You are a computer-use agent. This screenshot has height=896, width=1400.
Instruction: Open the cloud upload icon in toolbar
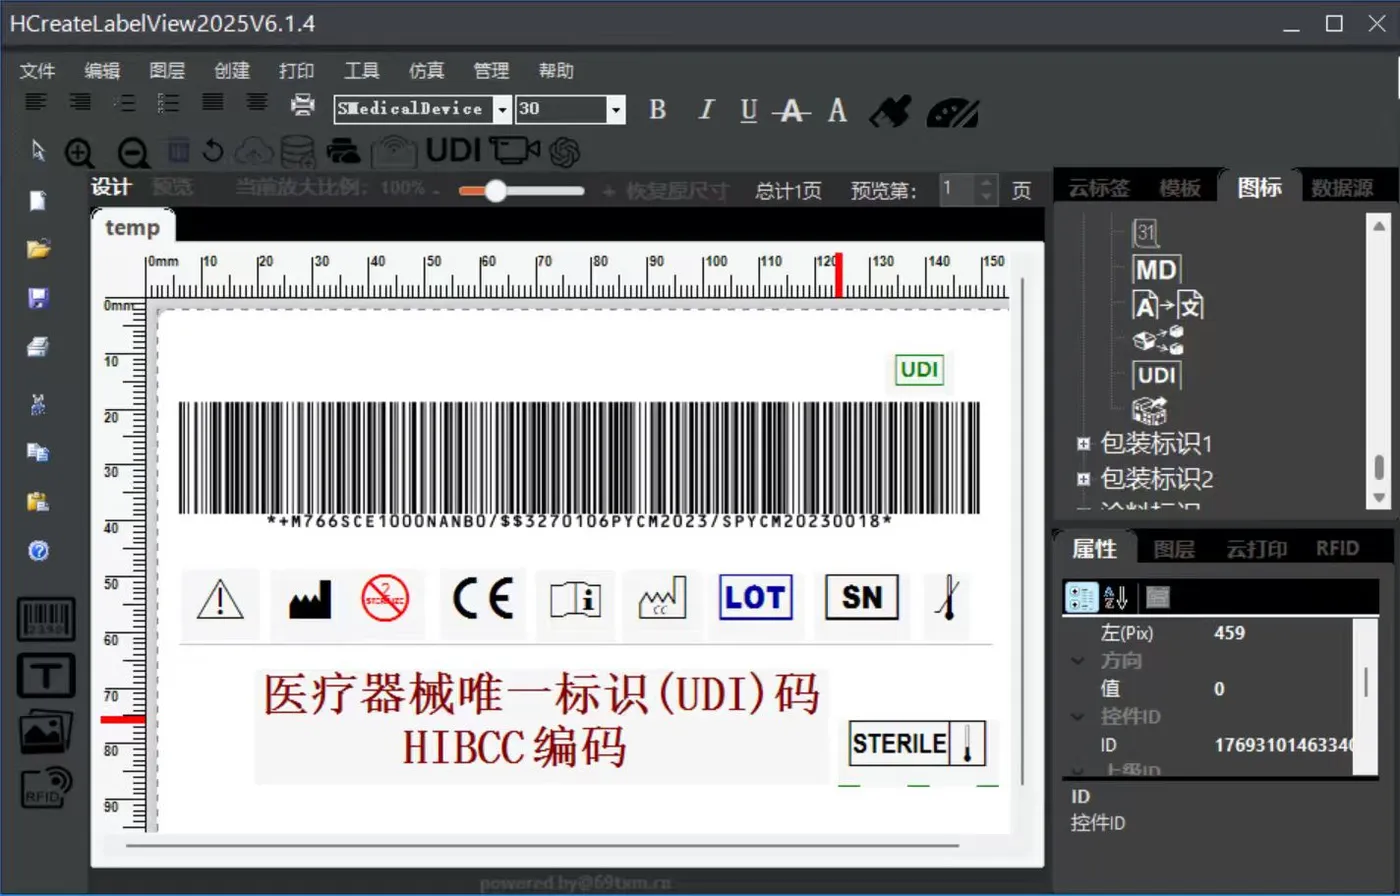pos(255,151)
